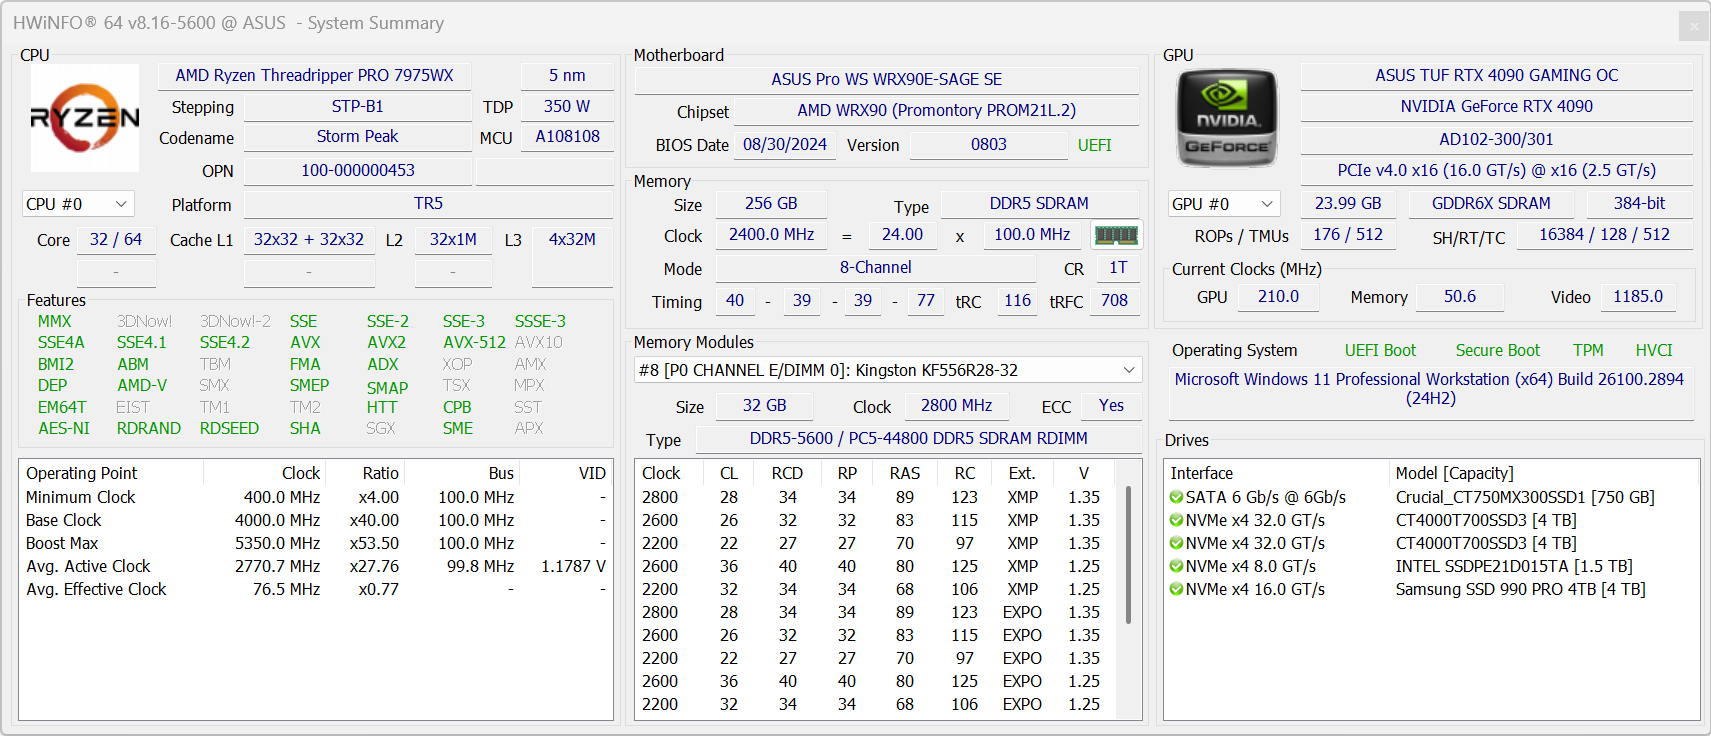Click the green memory module chip icon
Viewport: 1711px width, 736px height.
coord(1116,235)
